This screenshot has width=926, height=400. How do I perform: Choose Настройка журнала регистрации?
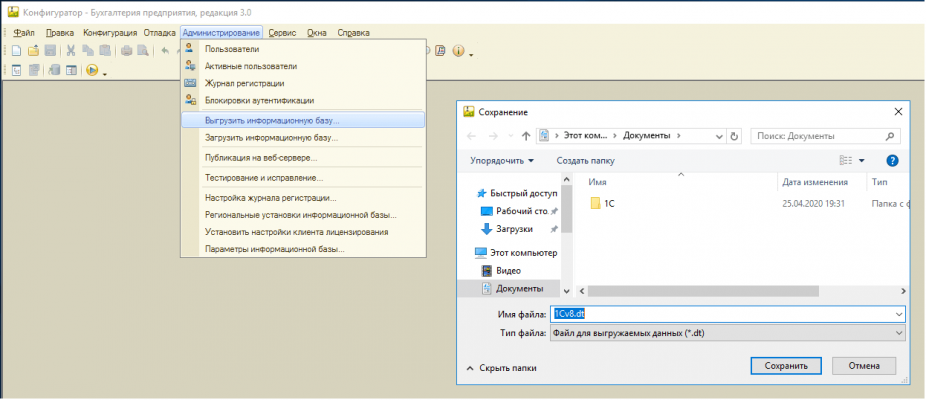click(303, 198)
